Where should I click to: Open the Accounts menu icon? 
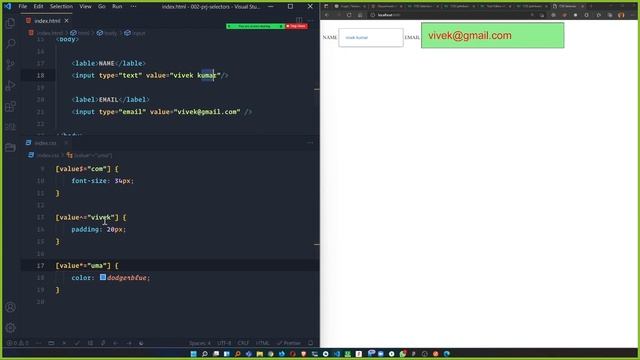point(11,307)
